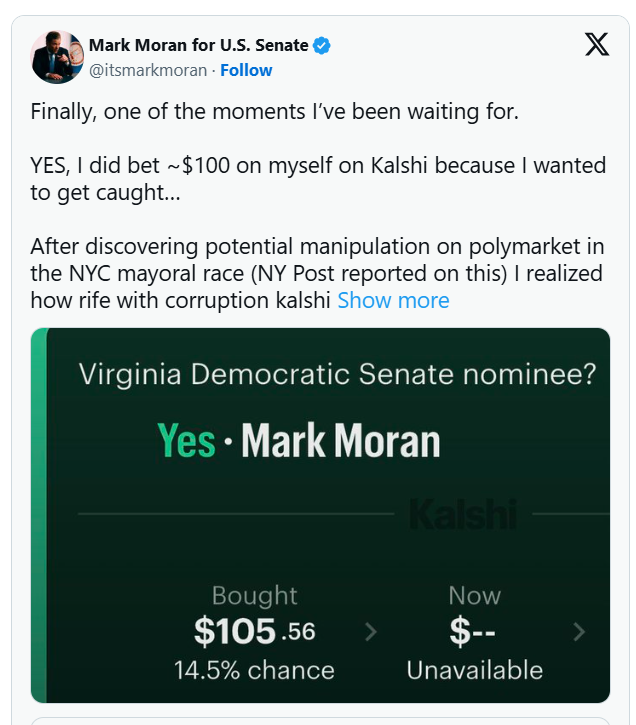Screen dimensions: 636x725
Task: Click the Virginia Democratic Senate nominee heading
Action: coord(337,375)
